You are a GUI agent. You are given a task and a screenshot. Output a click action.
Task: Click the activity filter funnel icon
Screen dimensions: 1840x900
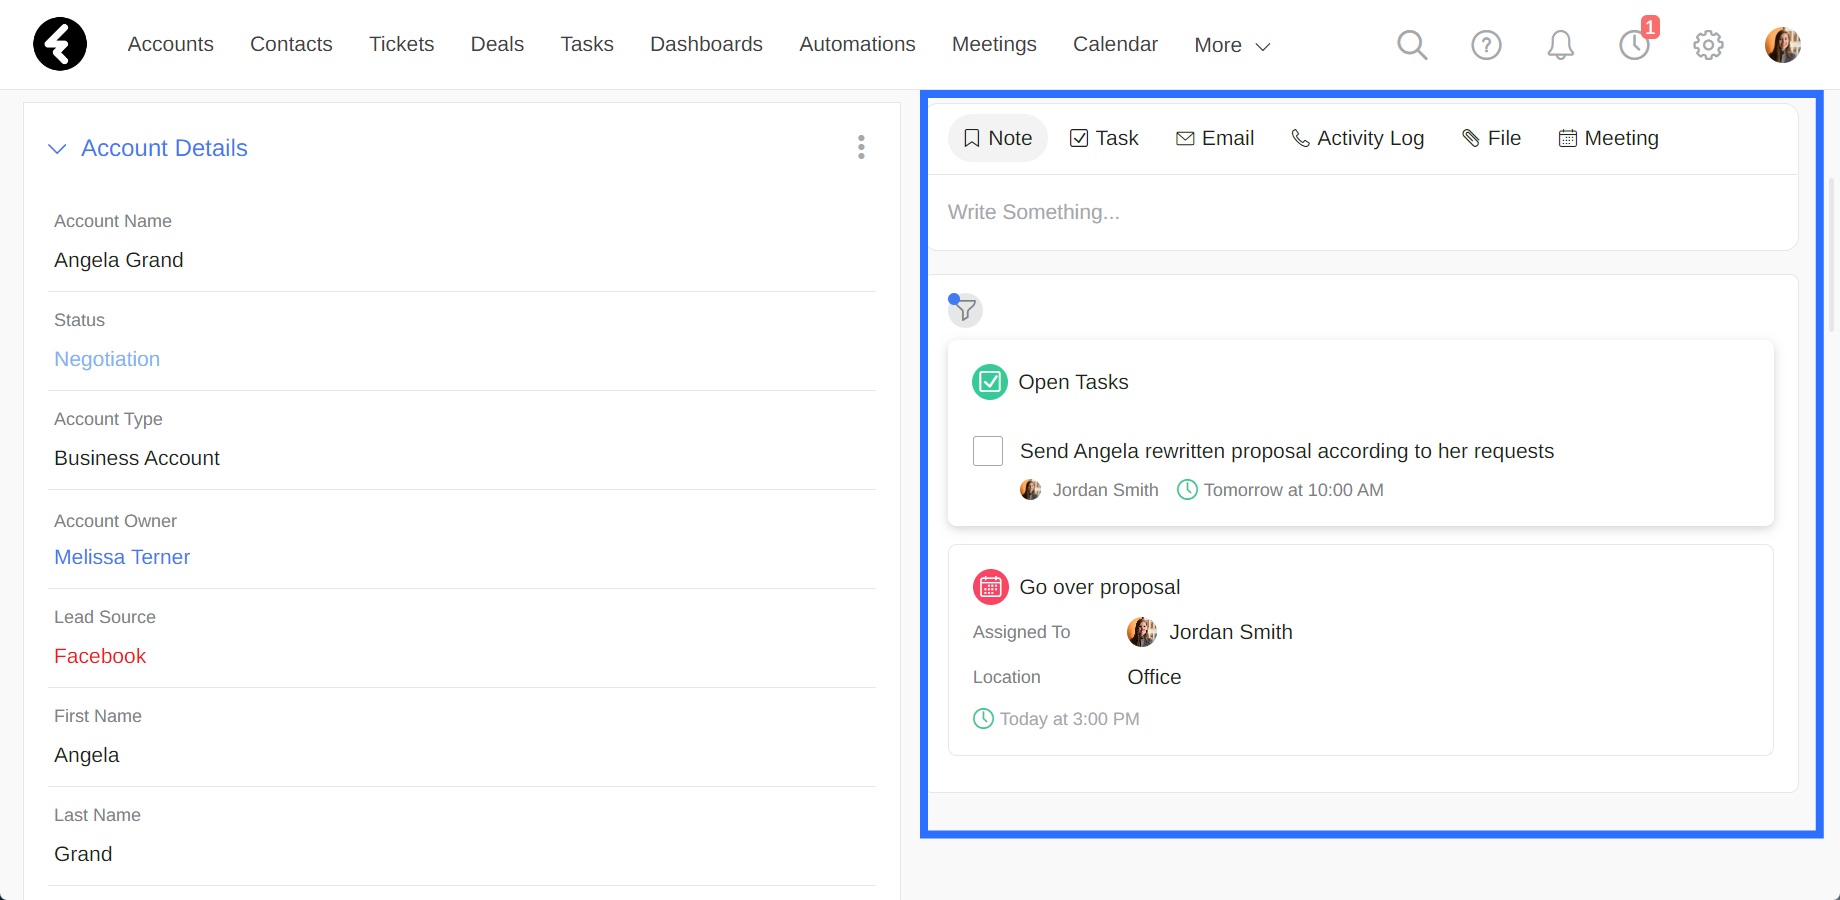click(x=965, y=309)
